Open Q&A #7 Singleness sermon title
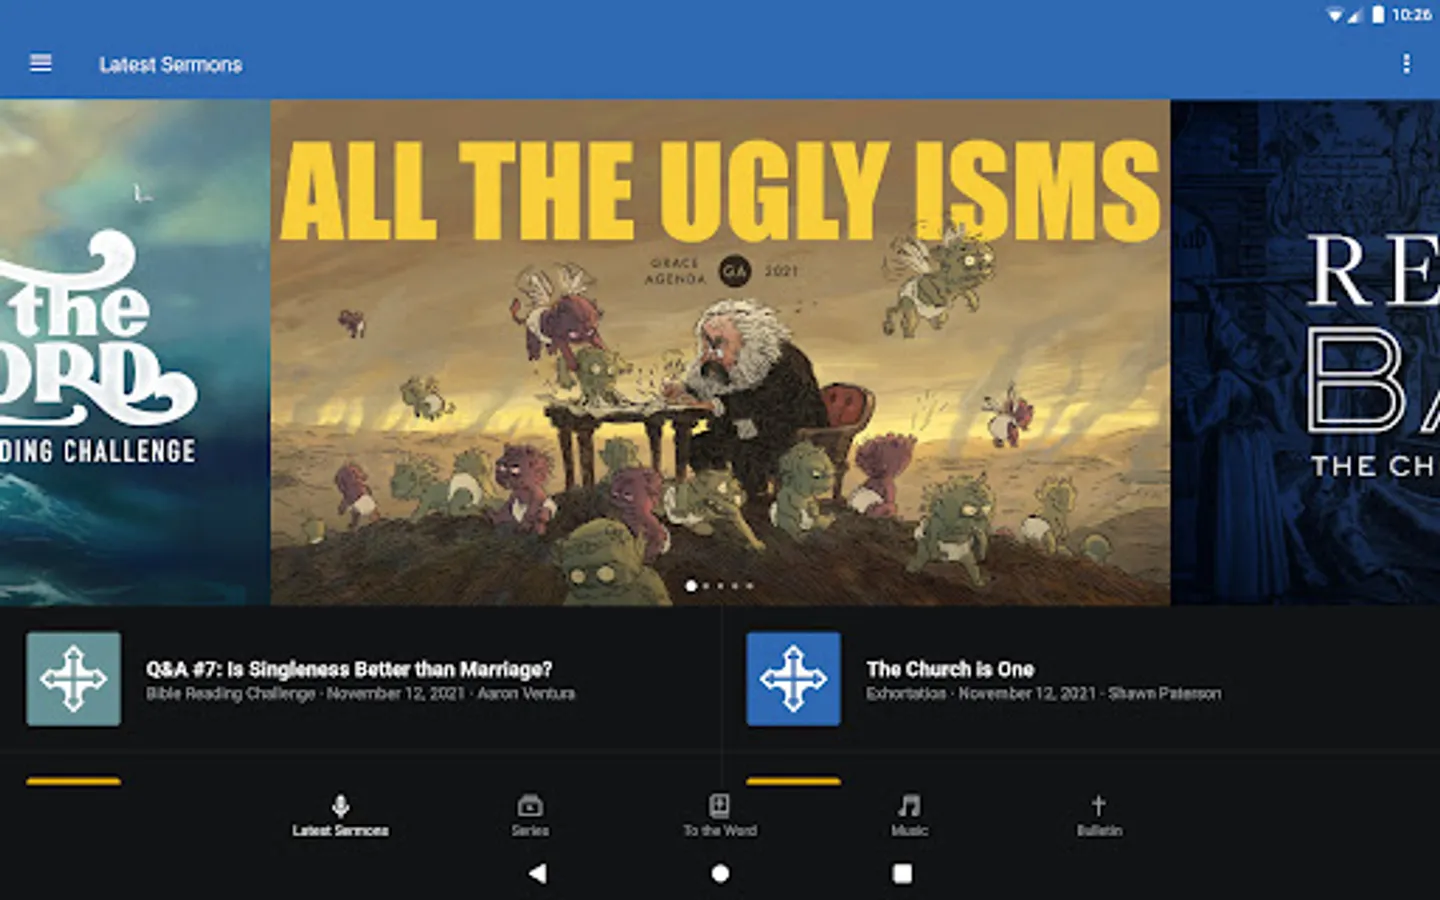The image size is (1440, 900). pos(349,669)
